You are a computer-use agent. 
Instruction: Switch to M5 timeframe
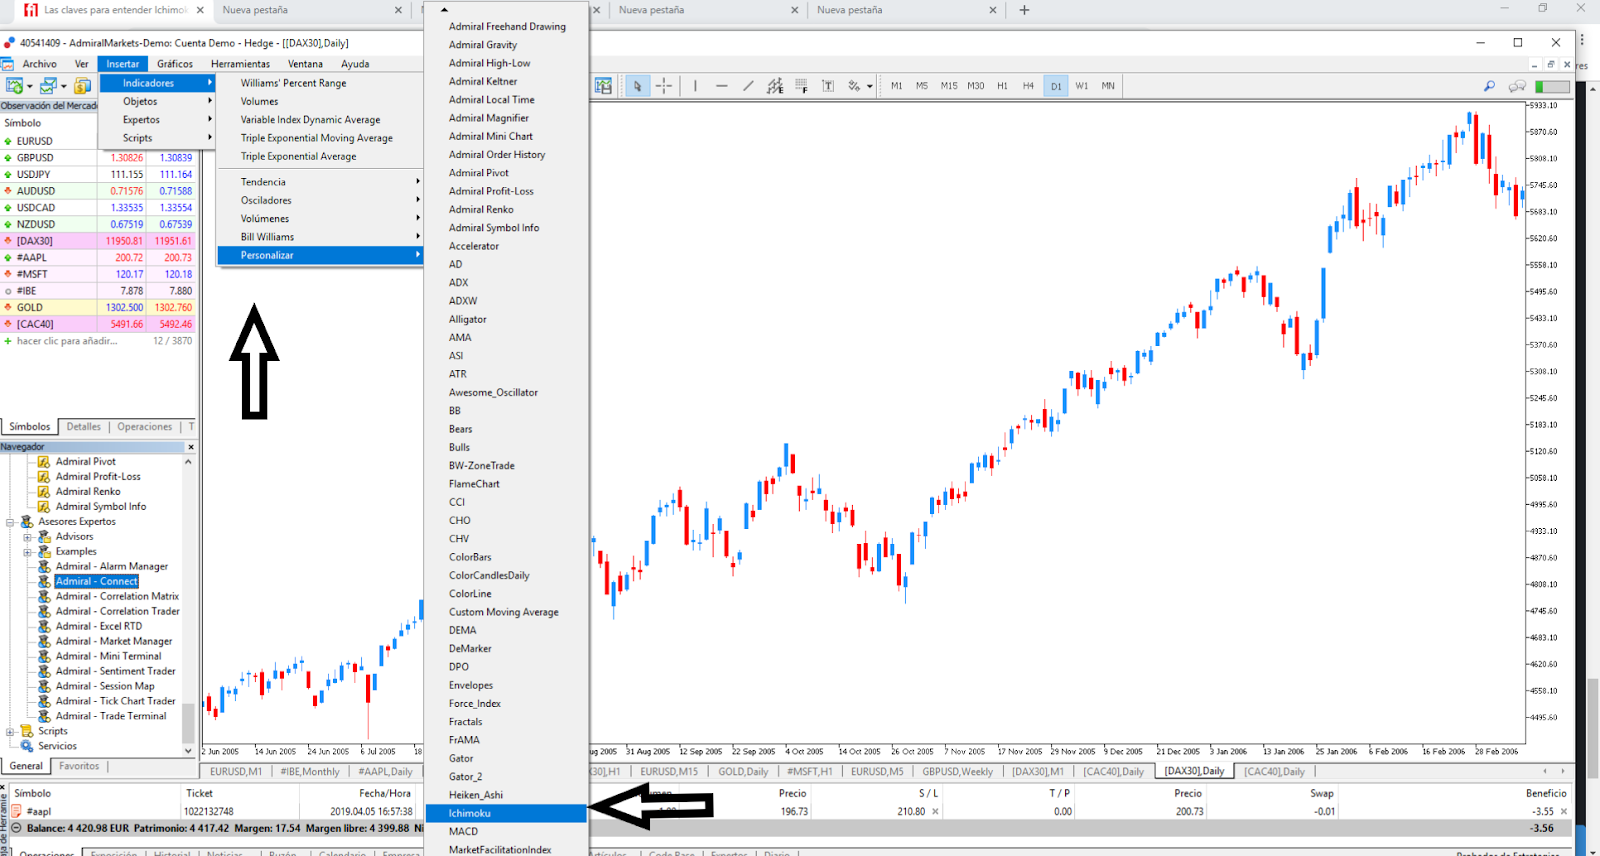[922, 86]
